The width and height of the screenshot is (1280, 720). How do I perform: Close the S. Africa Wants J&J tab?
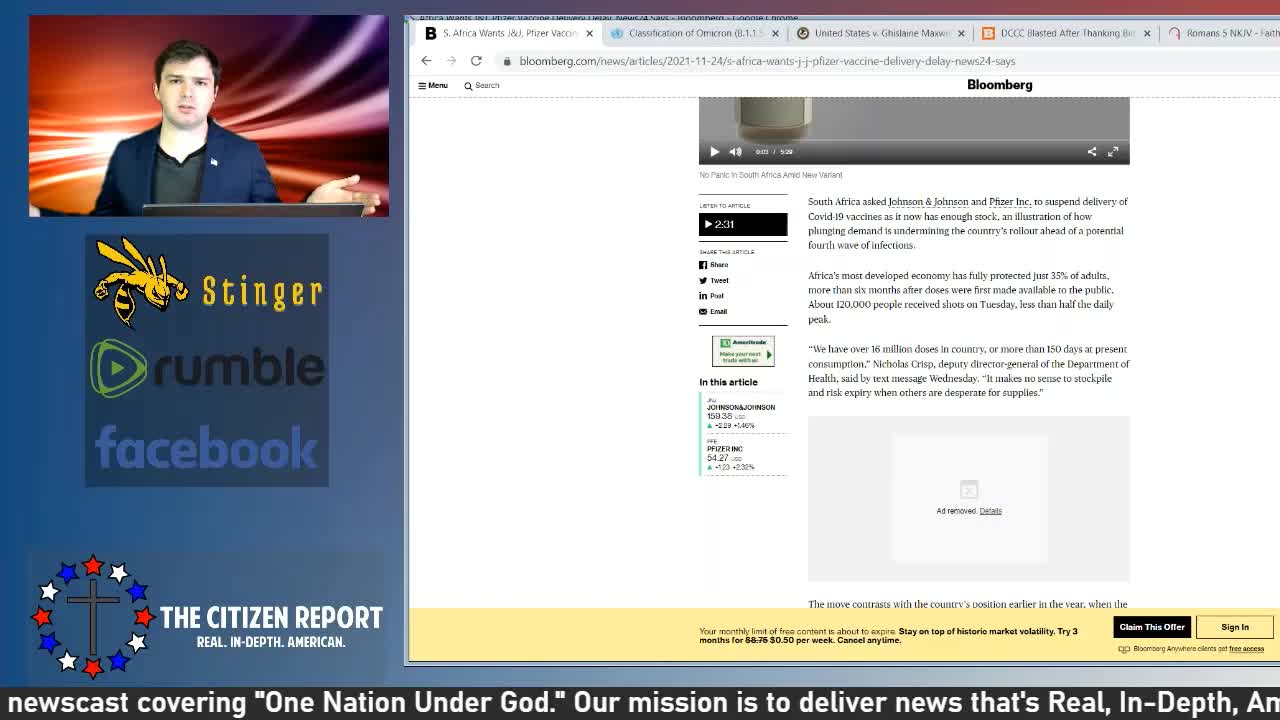pos(589,33)
